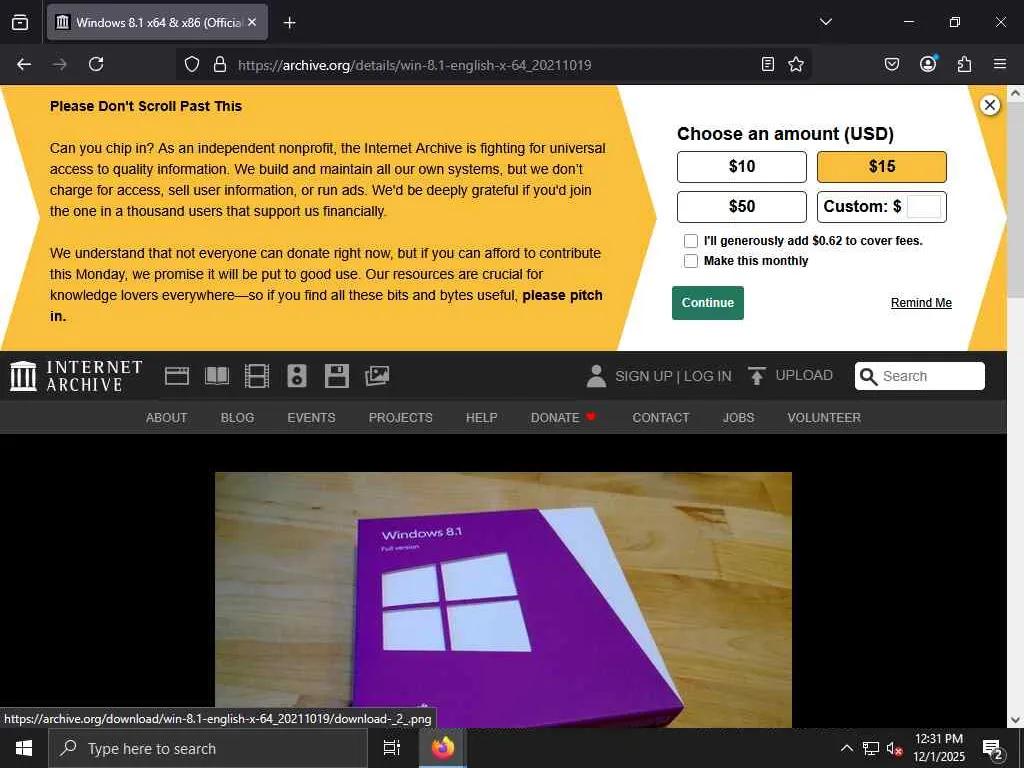
Task: Open Windows Task View
Action: coord(391,748)
